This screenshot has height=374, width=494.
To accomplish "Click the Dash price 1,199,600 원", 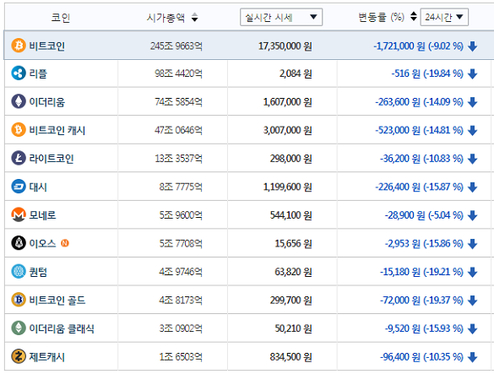I will (x=287, y=187).
